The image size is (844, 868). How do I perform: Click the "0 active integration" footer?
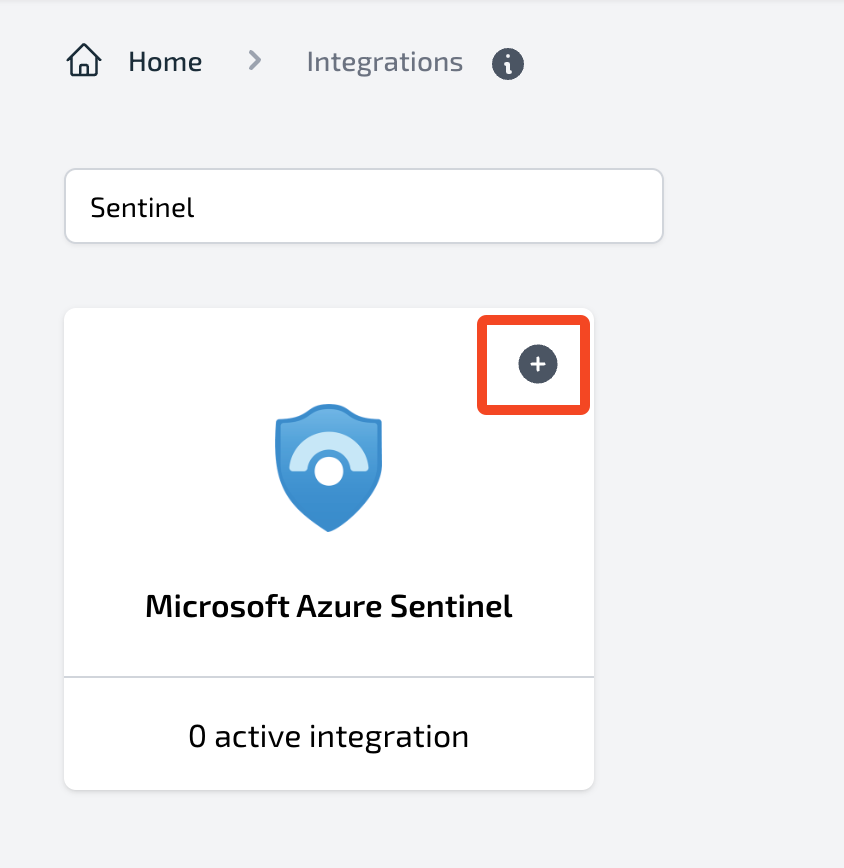(328, 737)
